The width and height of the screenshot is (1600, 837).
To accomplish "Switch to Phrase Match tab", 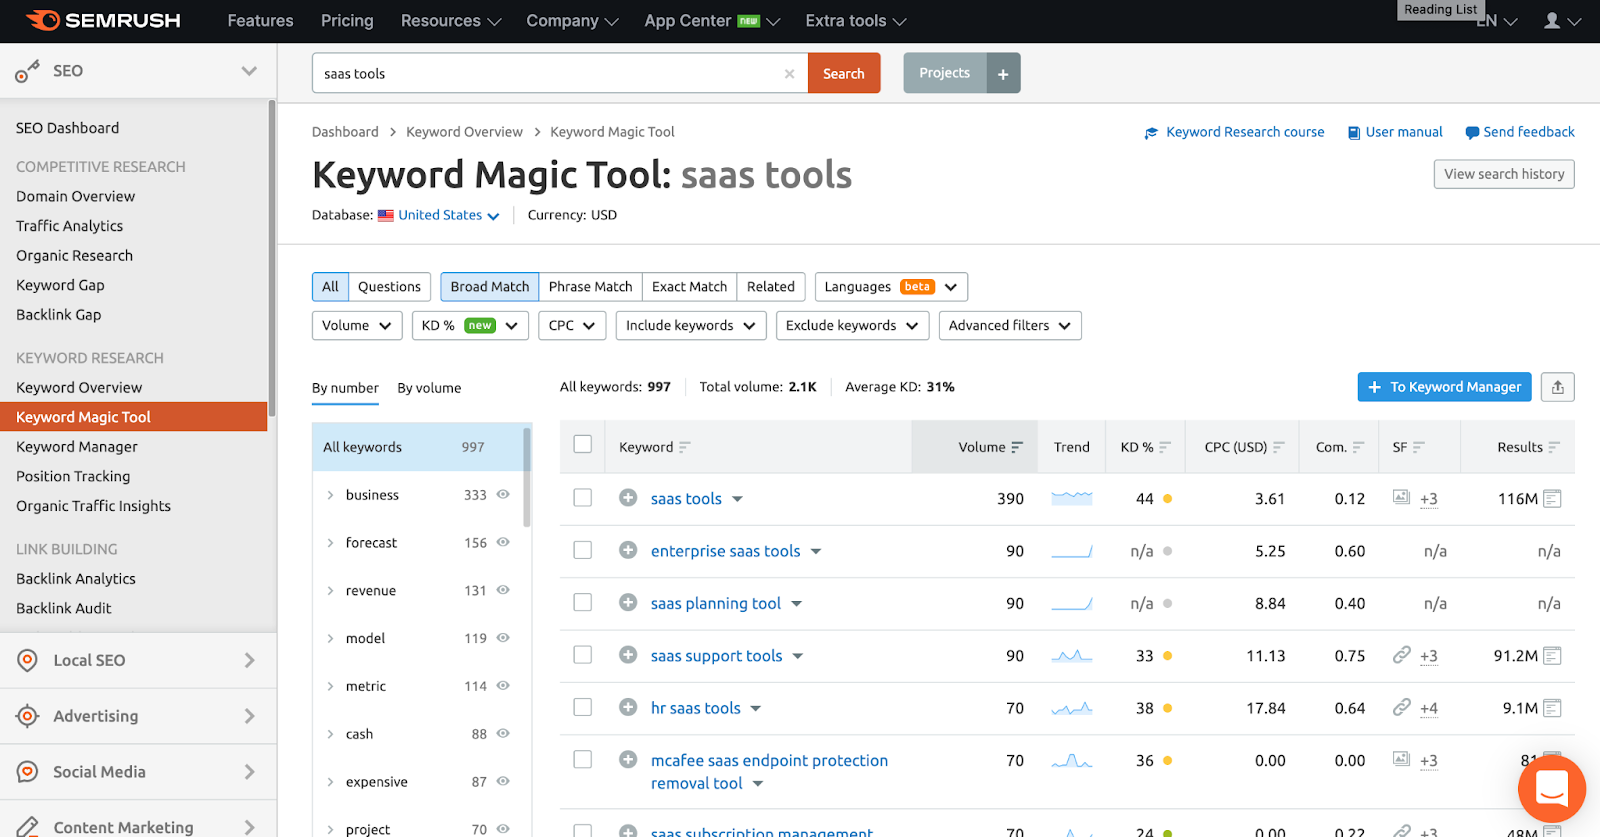I will [590, 287].
